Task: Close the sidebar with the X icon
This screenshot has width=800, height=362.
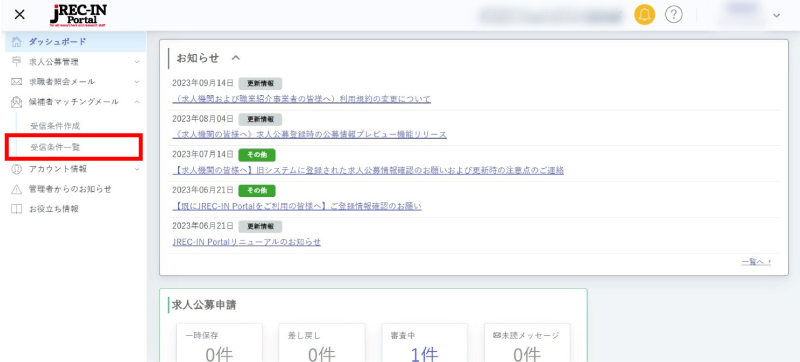Action: pyautogui.click(x=19, y=15)
